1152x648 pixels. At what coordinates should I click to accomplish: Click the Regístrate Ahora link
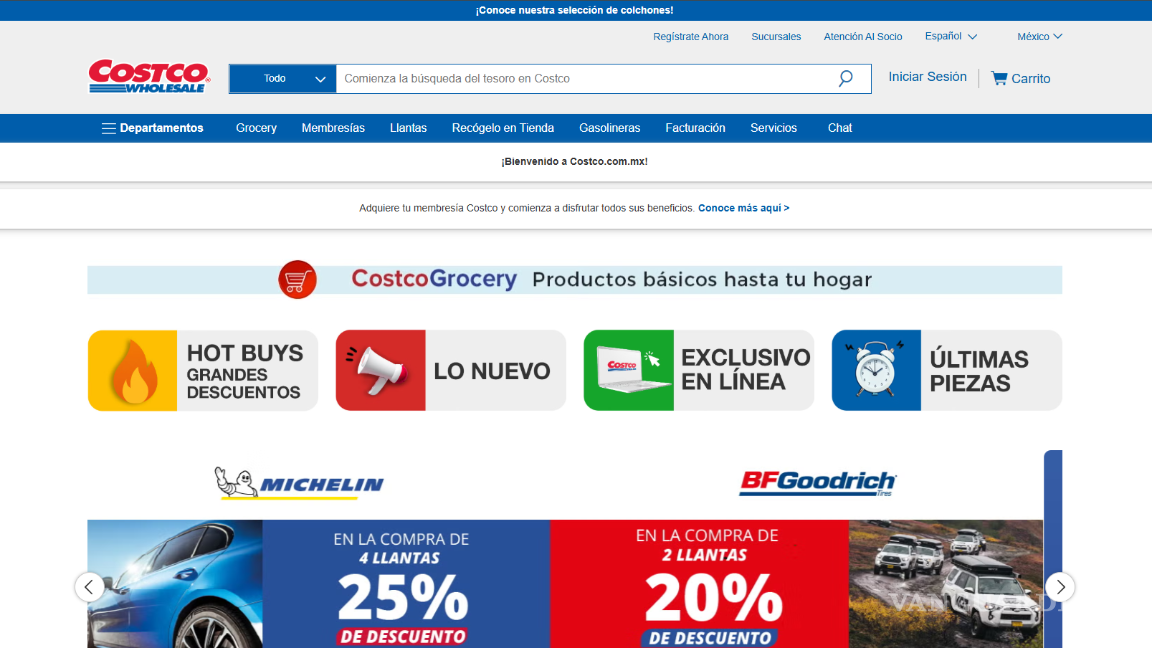691,36
